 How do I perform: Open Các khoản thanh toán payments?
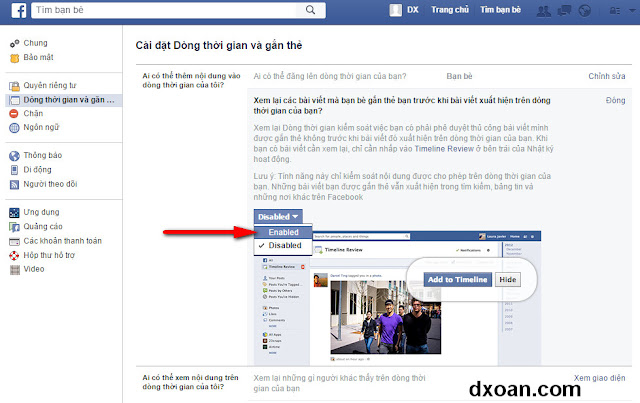pyautogui.click(x=62, y=241)
